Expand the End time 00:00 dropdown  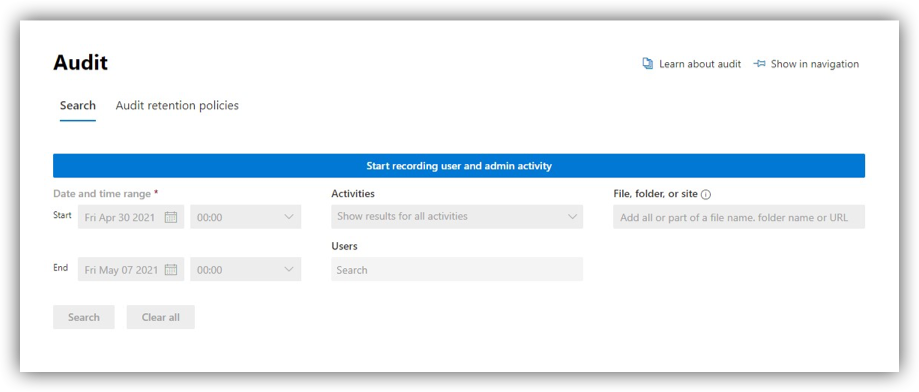pyautogui.click(x=246, y=270)
